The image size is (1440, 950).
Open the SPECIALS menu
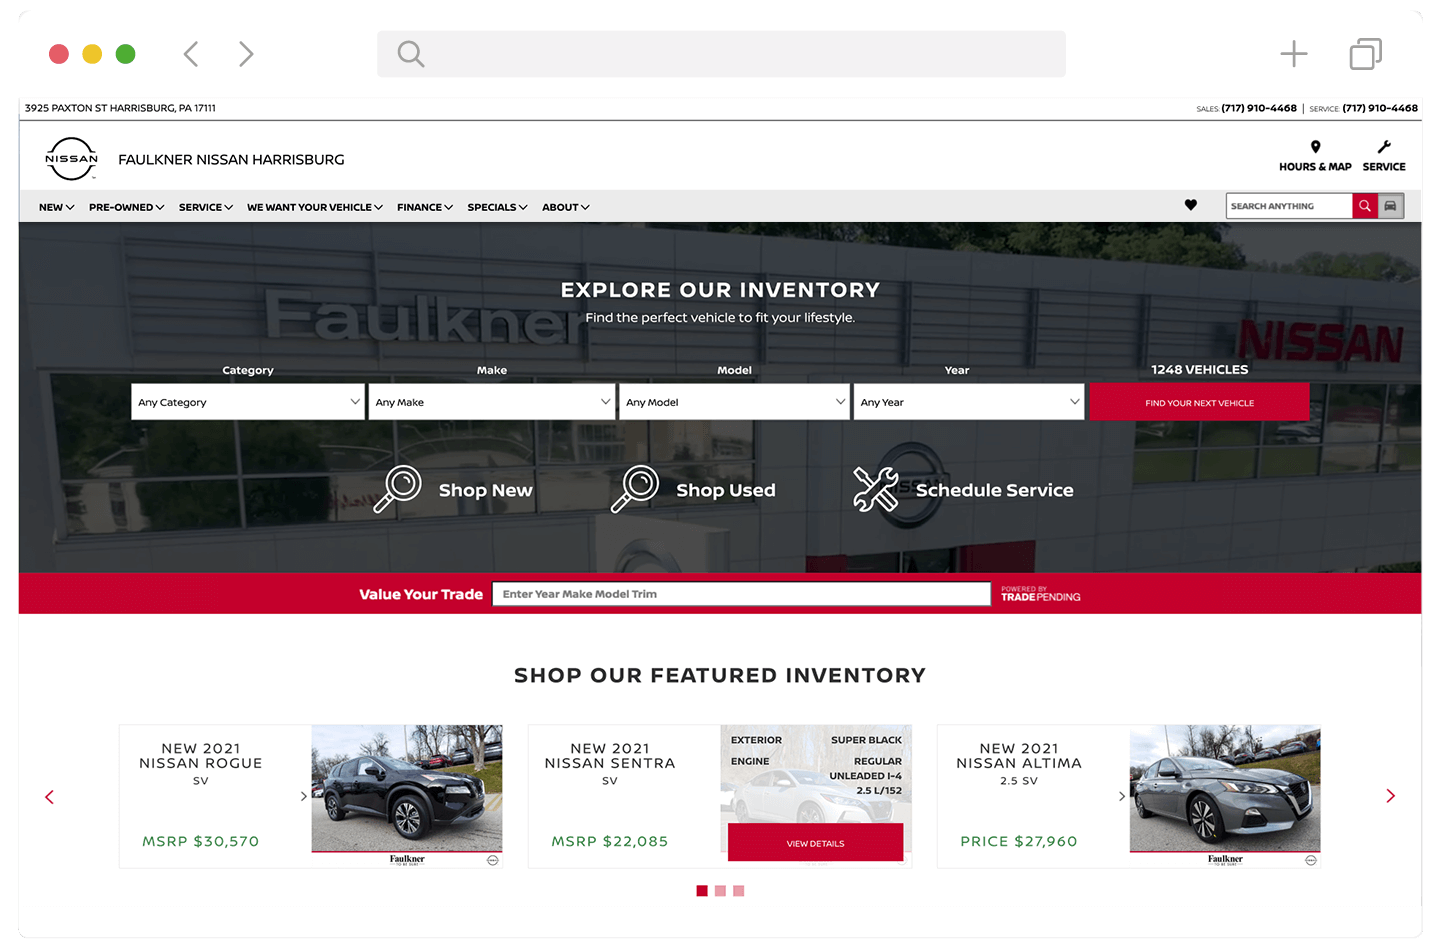pos(497,206)
